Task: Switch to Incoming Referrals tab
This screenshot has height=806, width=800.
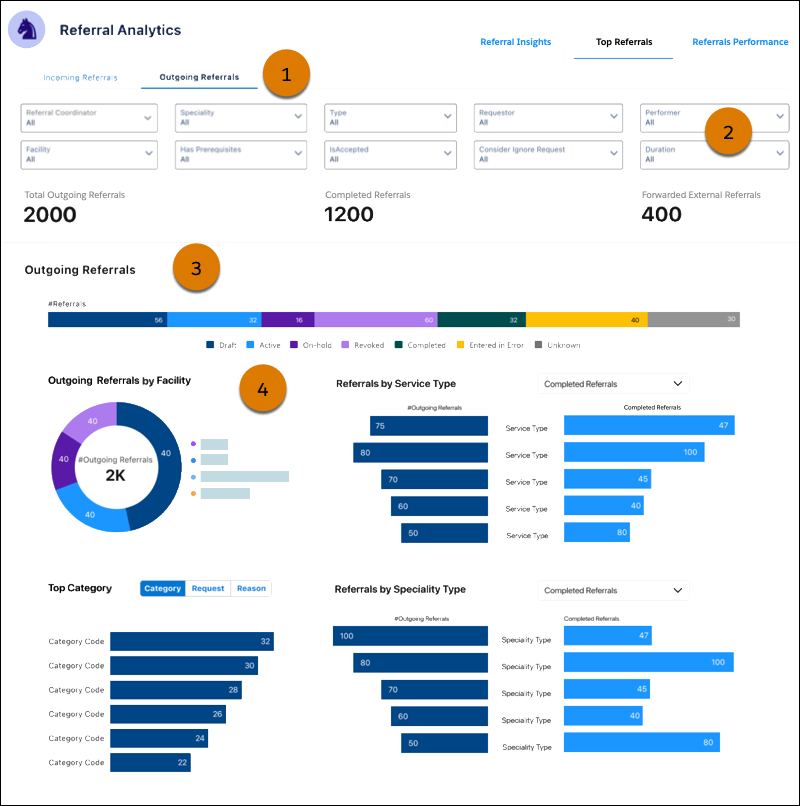Action: coord(80,78)
